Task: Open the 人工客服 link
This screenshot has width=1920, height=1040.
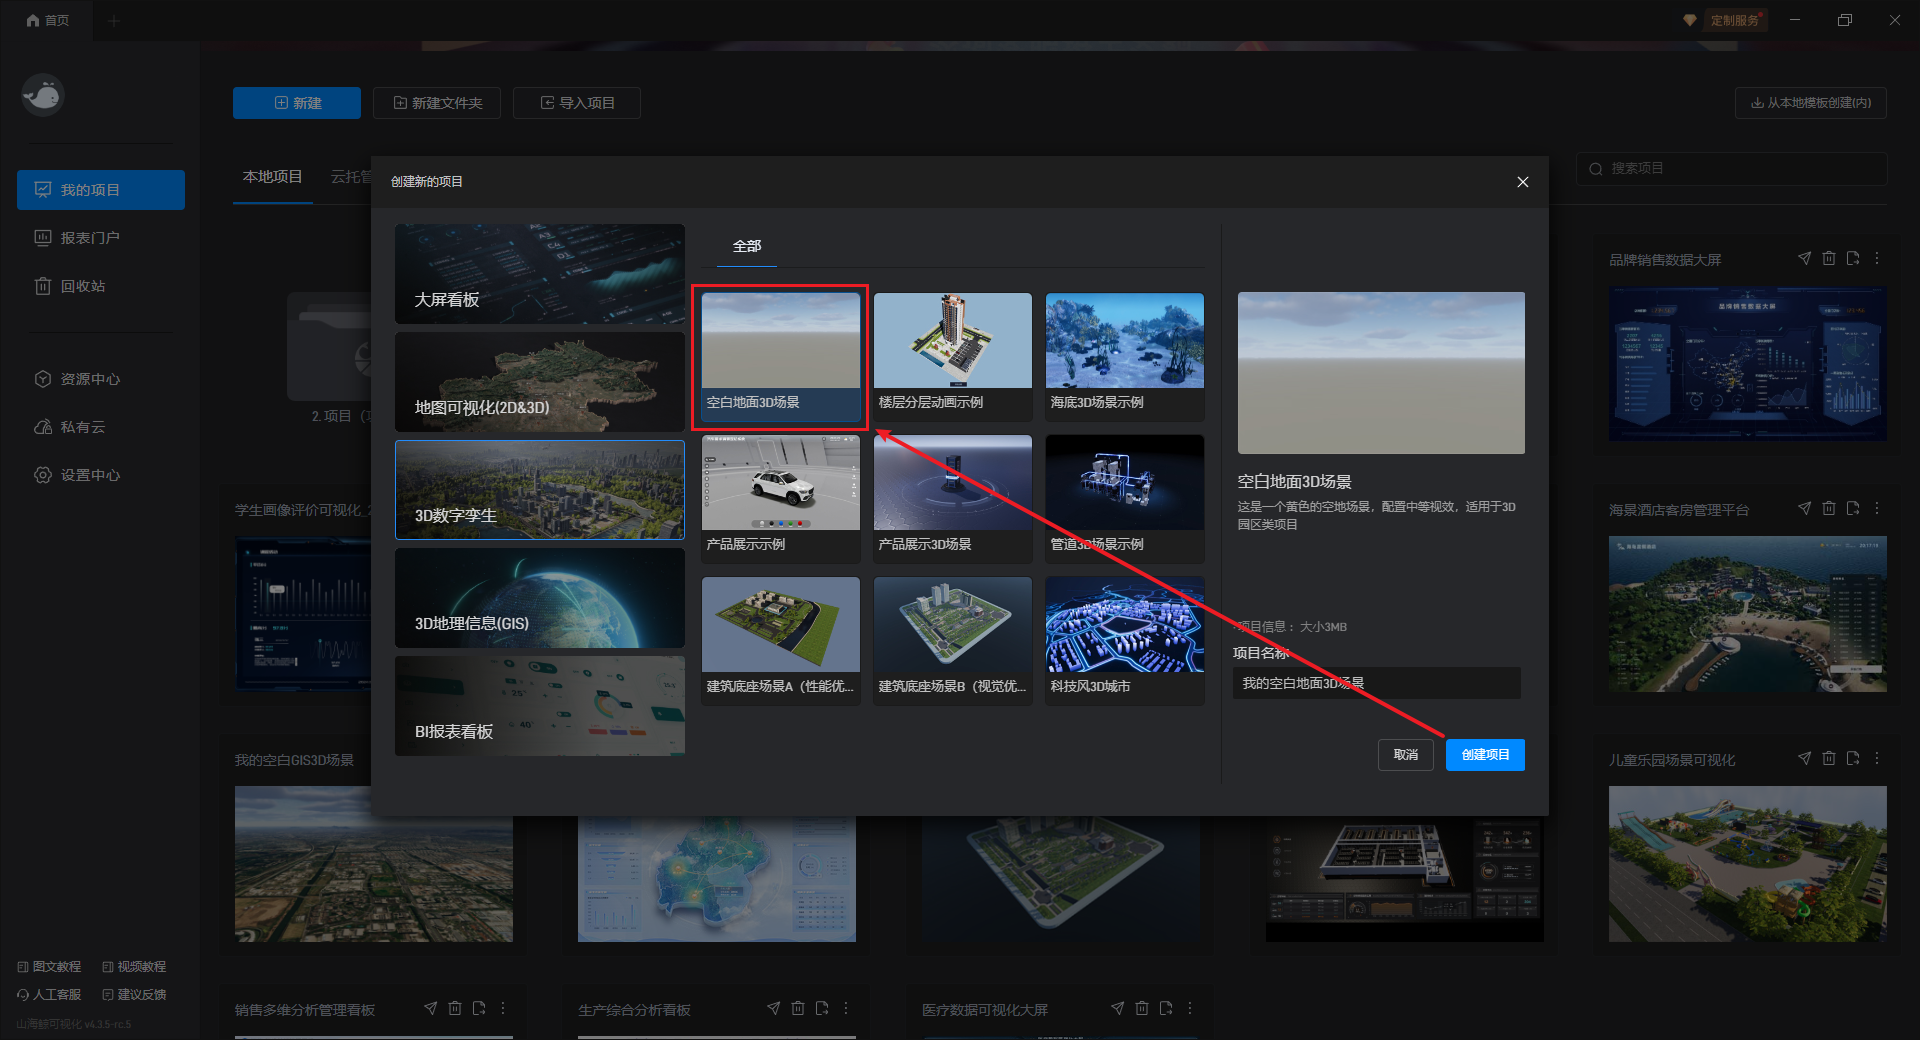Action: (49, 995)
